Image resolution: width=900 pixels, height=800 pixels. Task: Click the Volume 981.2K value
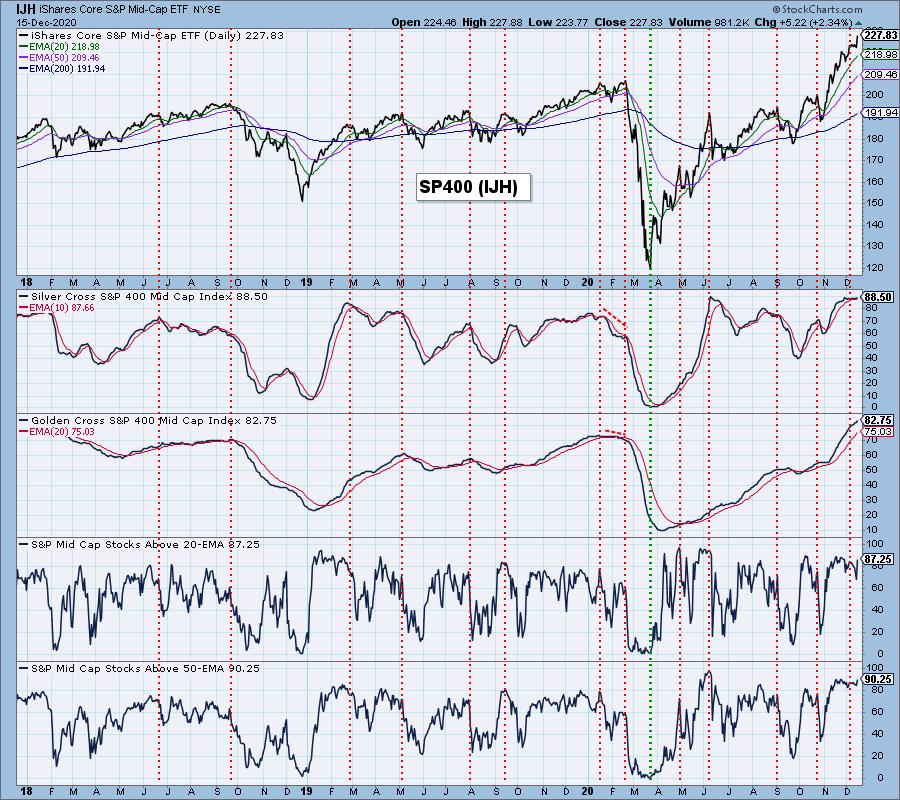click(x=709, y=22)
